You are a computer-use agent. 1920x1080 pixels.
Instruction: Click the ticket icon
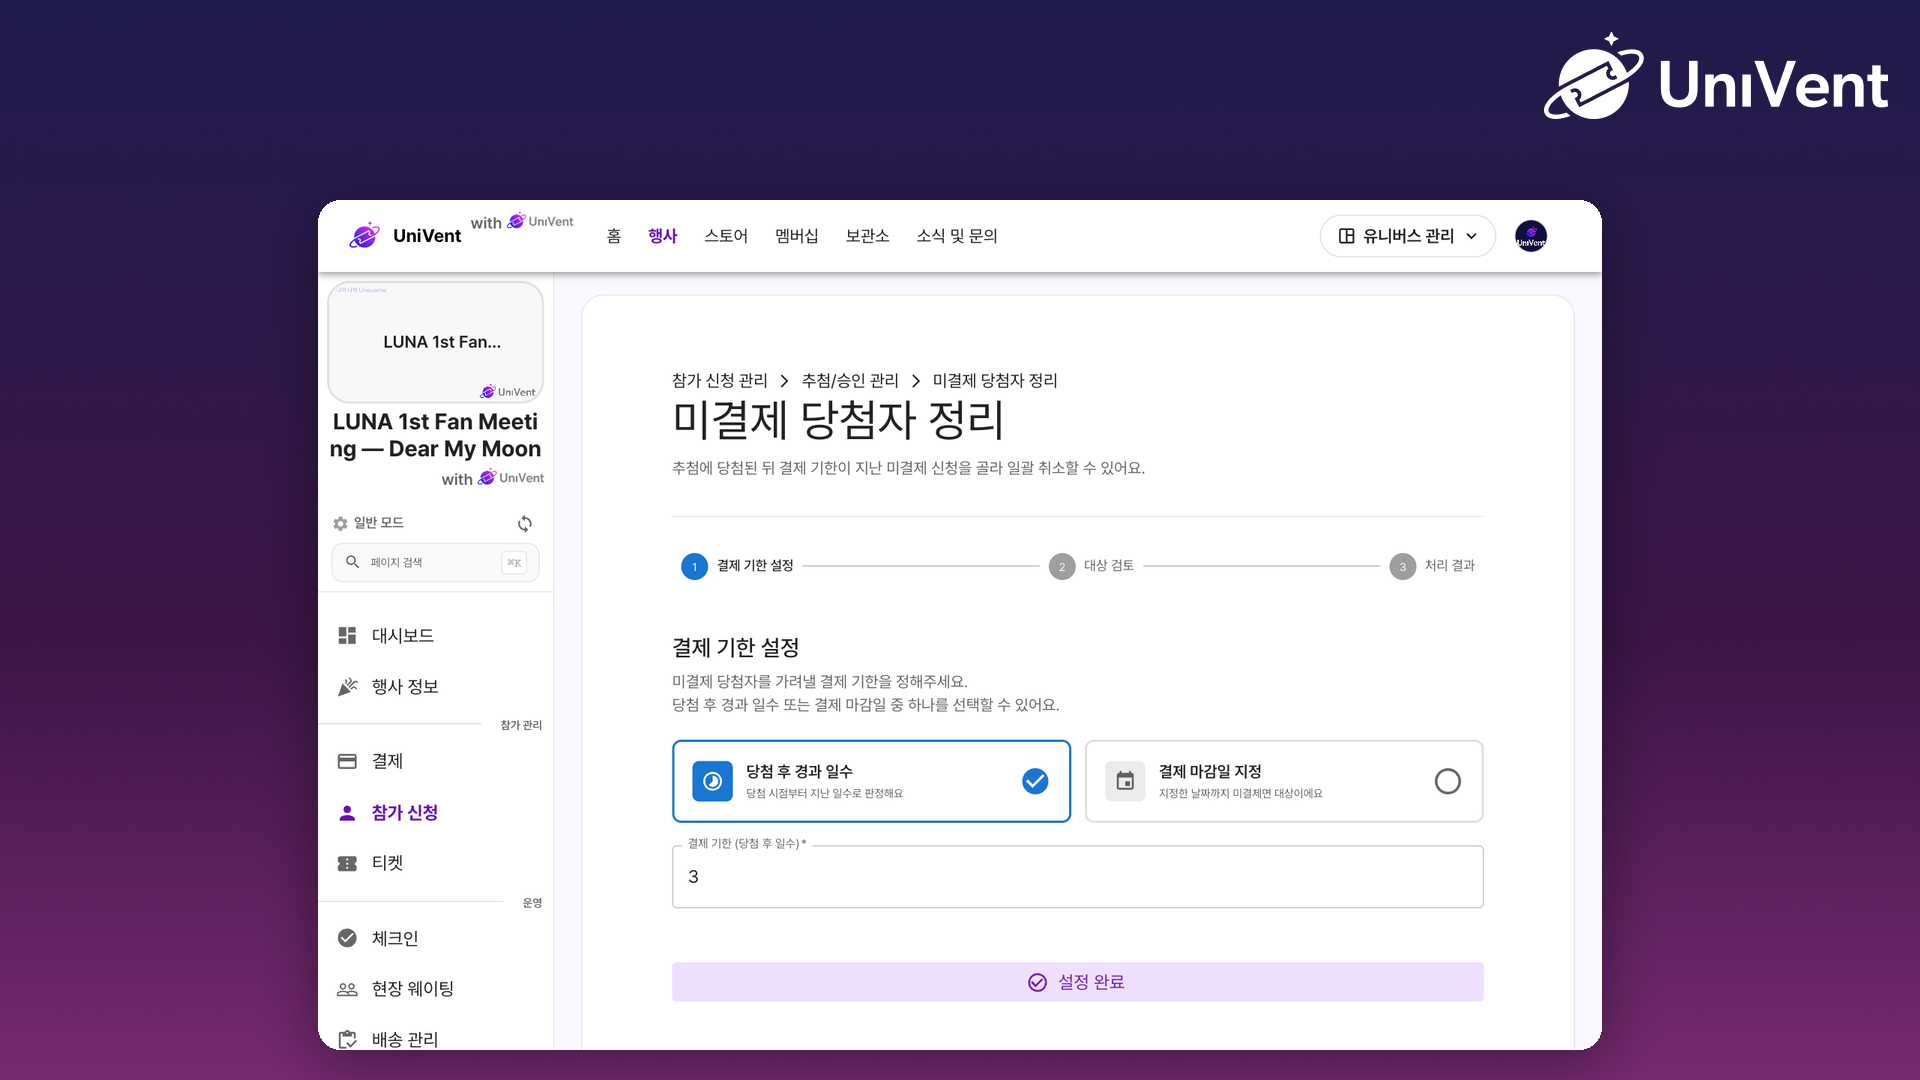347,863
